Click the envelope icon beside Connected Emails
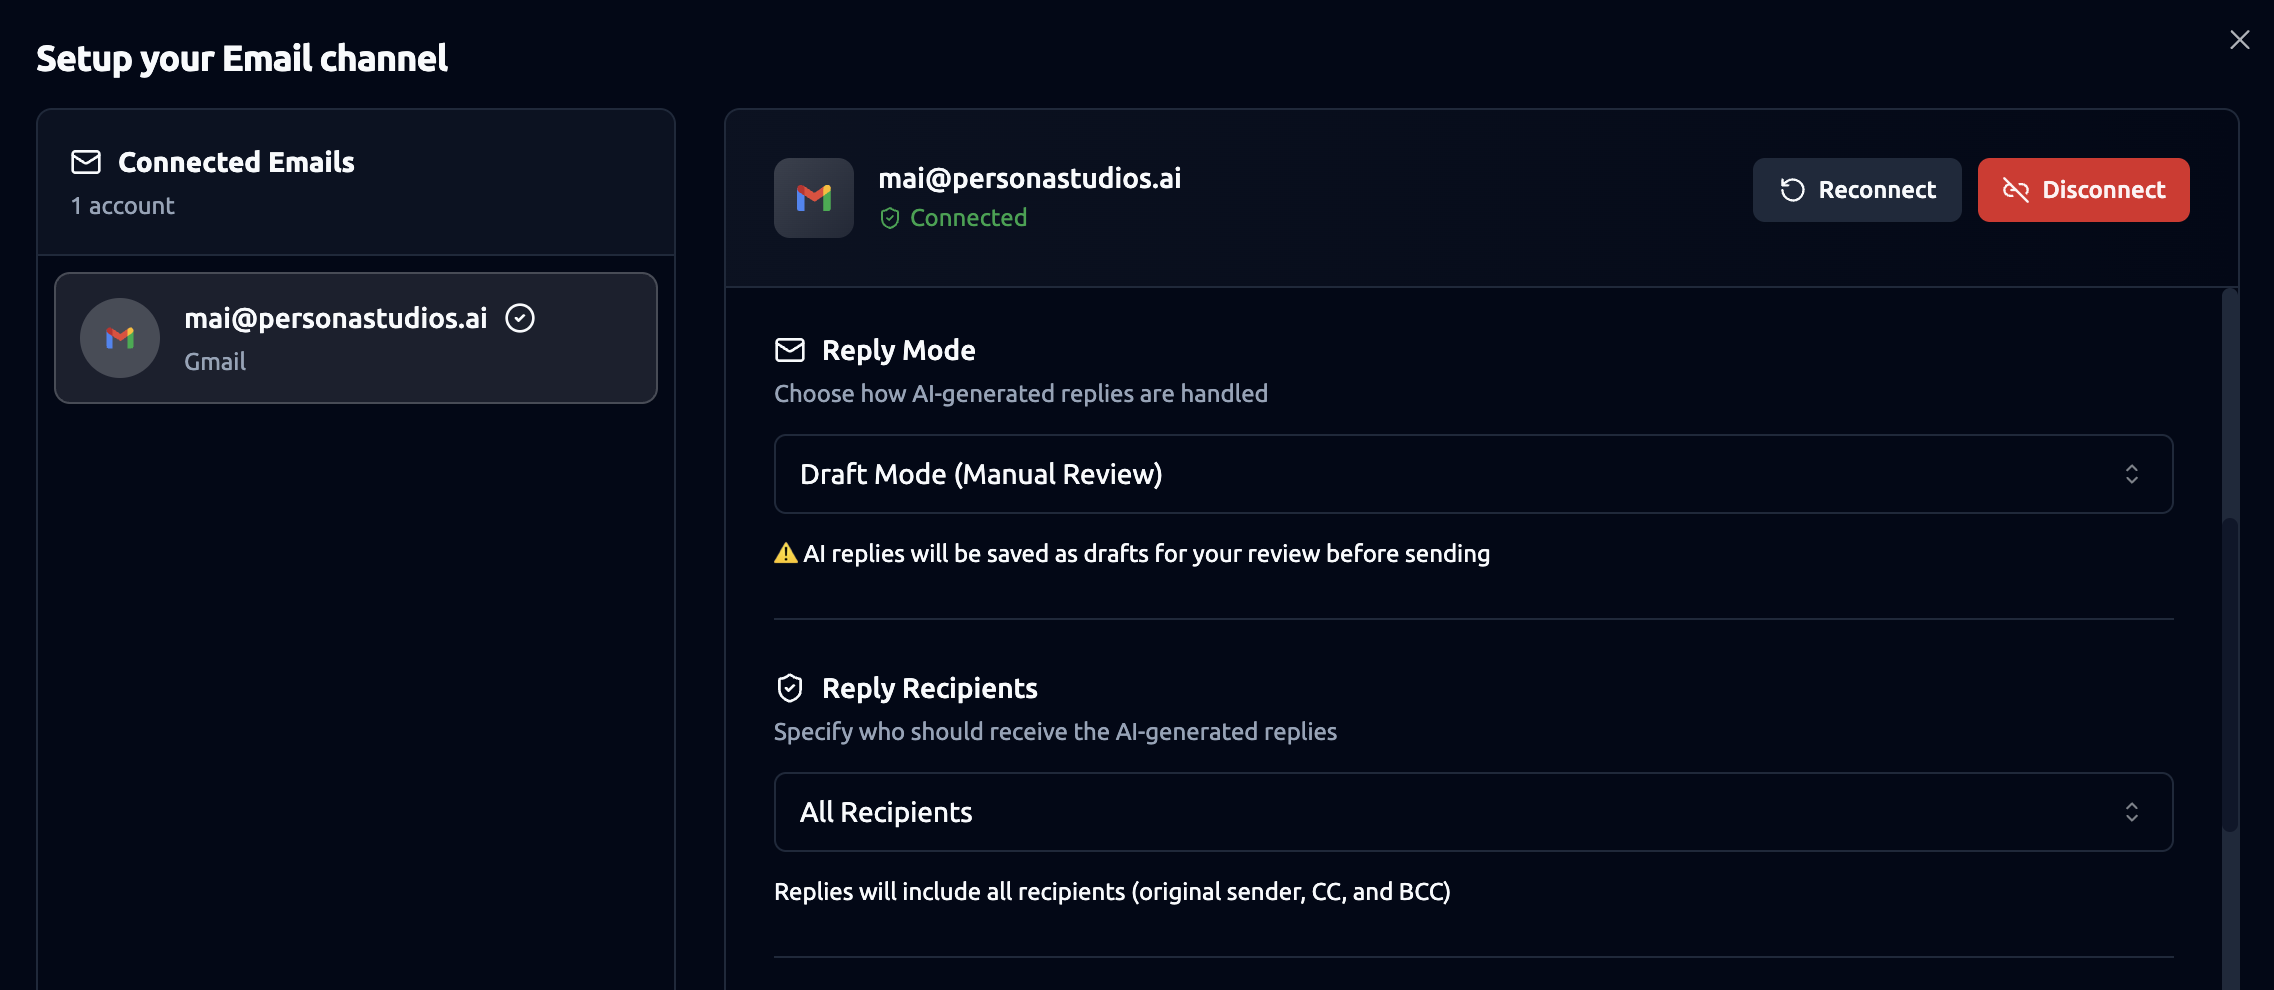Image resolution: width=2274 pixels, height=990 pixels. [86, 162]
